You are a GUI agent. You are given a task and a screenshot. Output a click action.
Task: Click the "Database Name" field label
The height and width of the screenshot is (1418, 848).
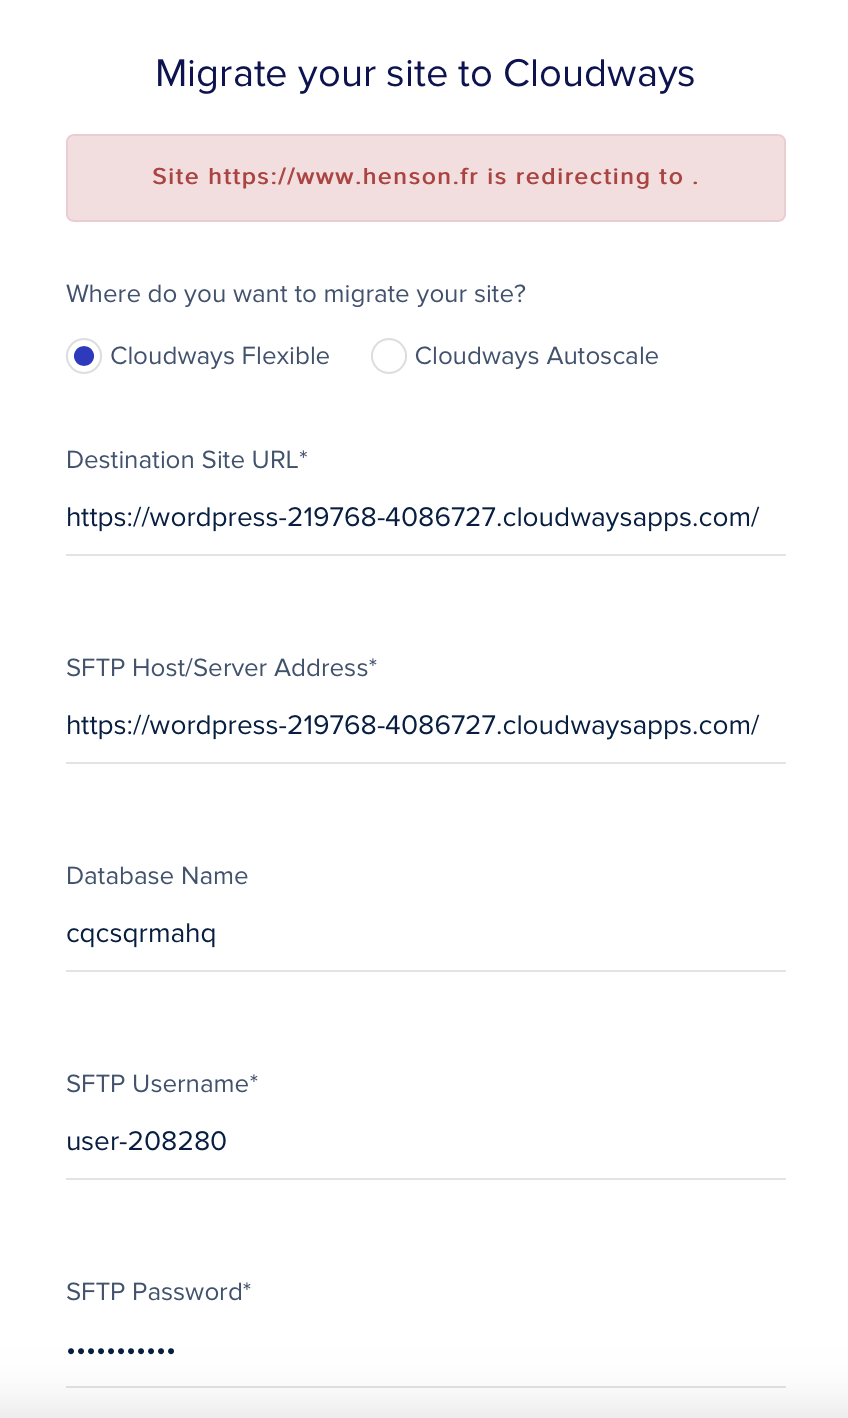pos(157,876)
